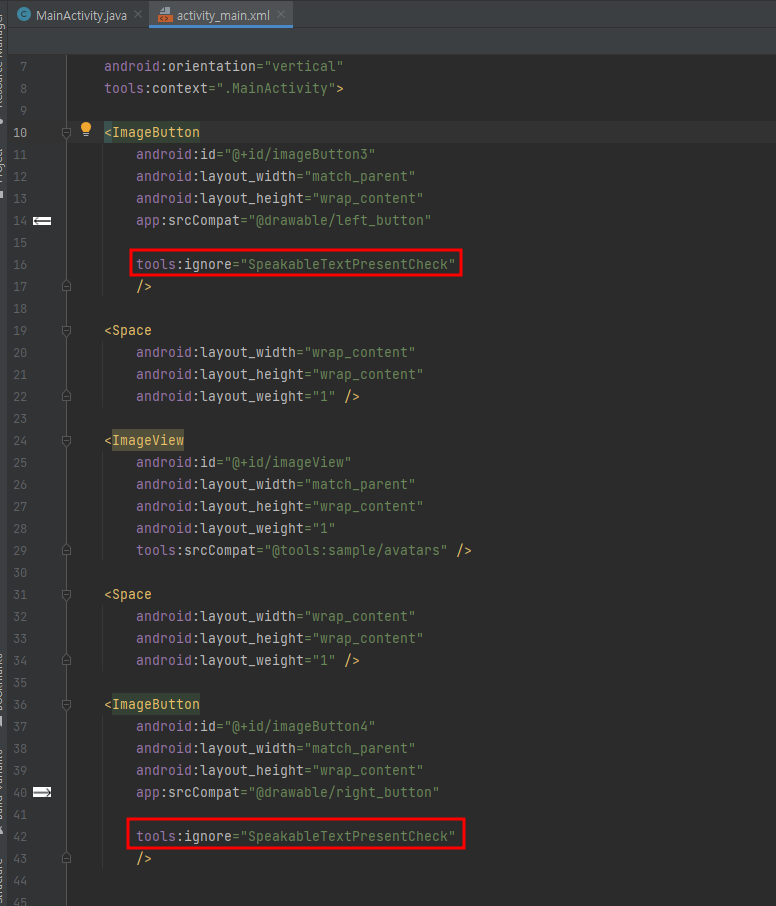Click layout_weight="1" on line 34
Image resolution: width=776 pixels, height=906 pixels.
236,660
